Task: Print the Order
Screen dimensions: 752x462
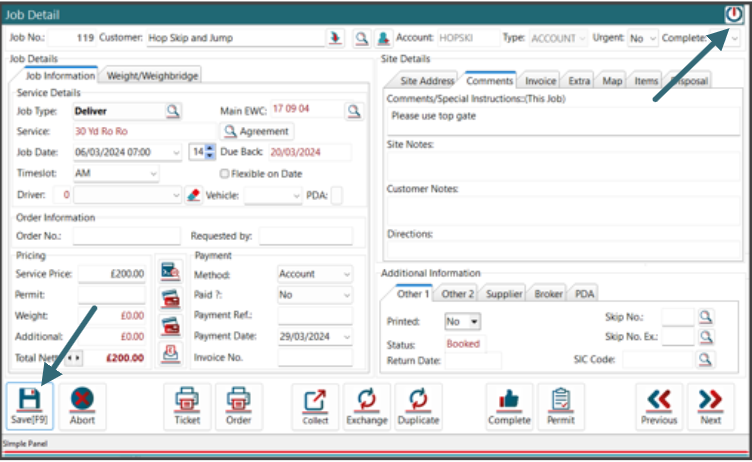Action: 238,406
